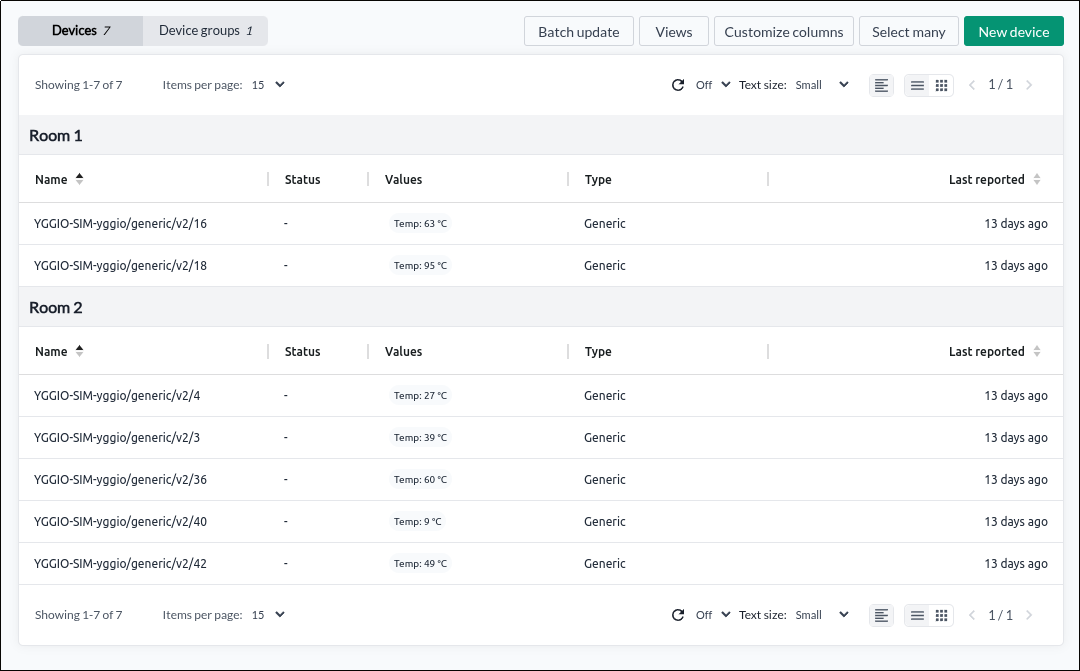Click Generic type for device v2/42
This screenshot has width=1080, height=671.
coord(605,564)
